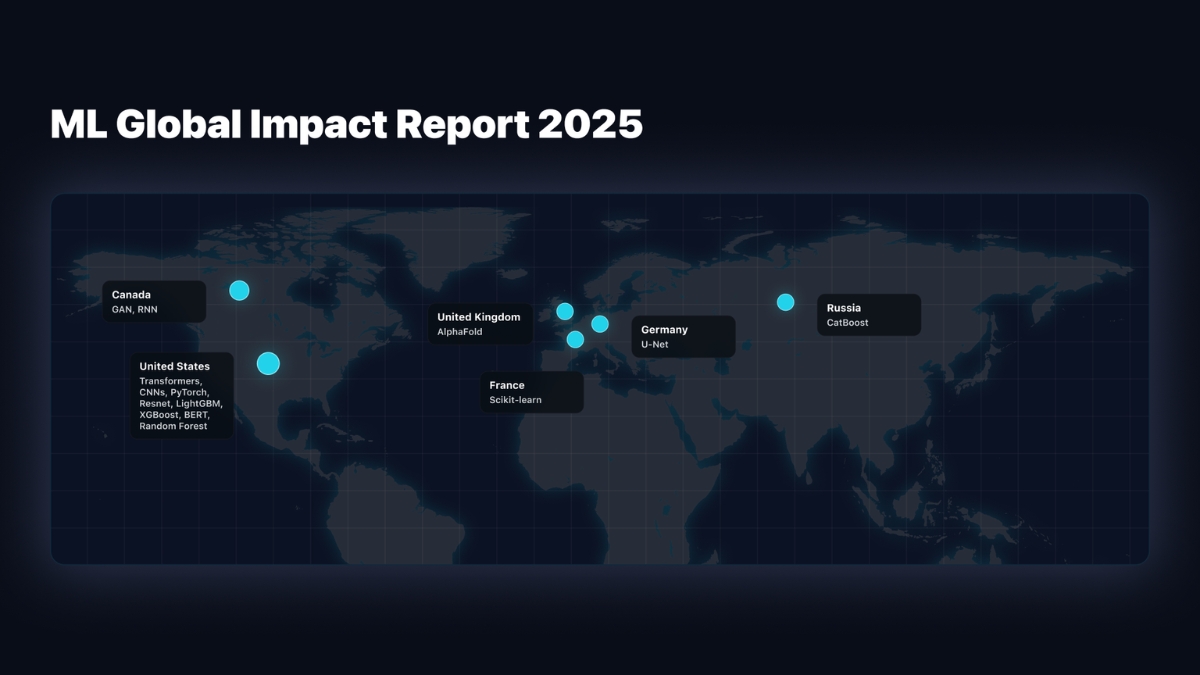
Task: Click the Russia map marker
Action: coord(786,301)
